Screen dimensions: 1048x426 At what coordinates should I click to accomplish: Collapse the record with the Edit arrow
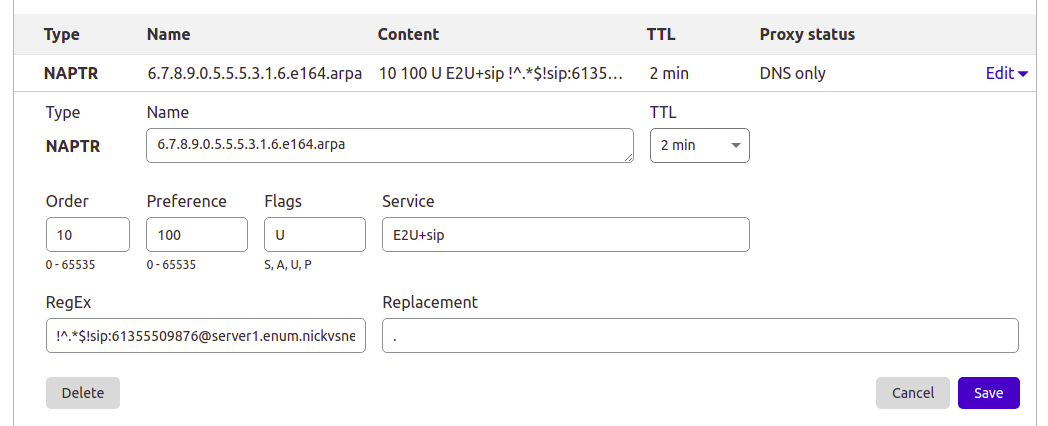pyautogui.click(x=1006, y=73)
